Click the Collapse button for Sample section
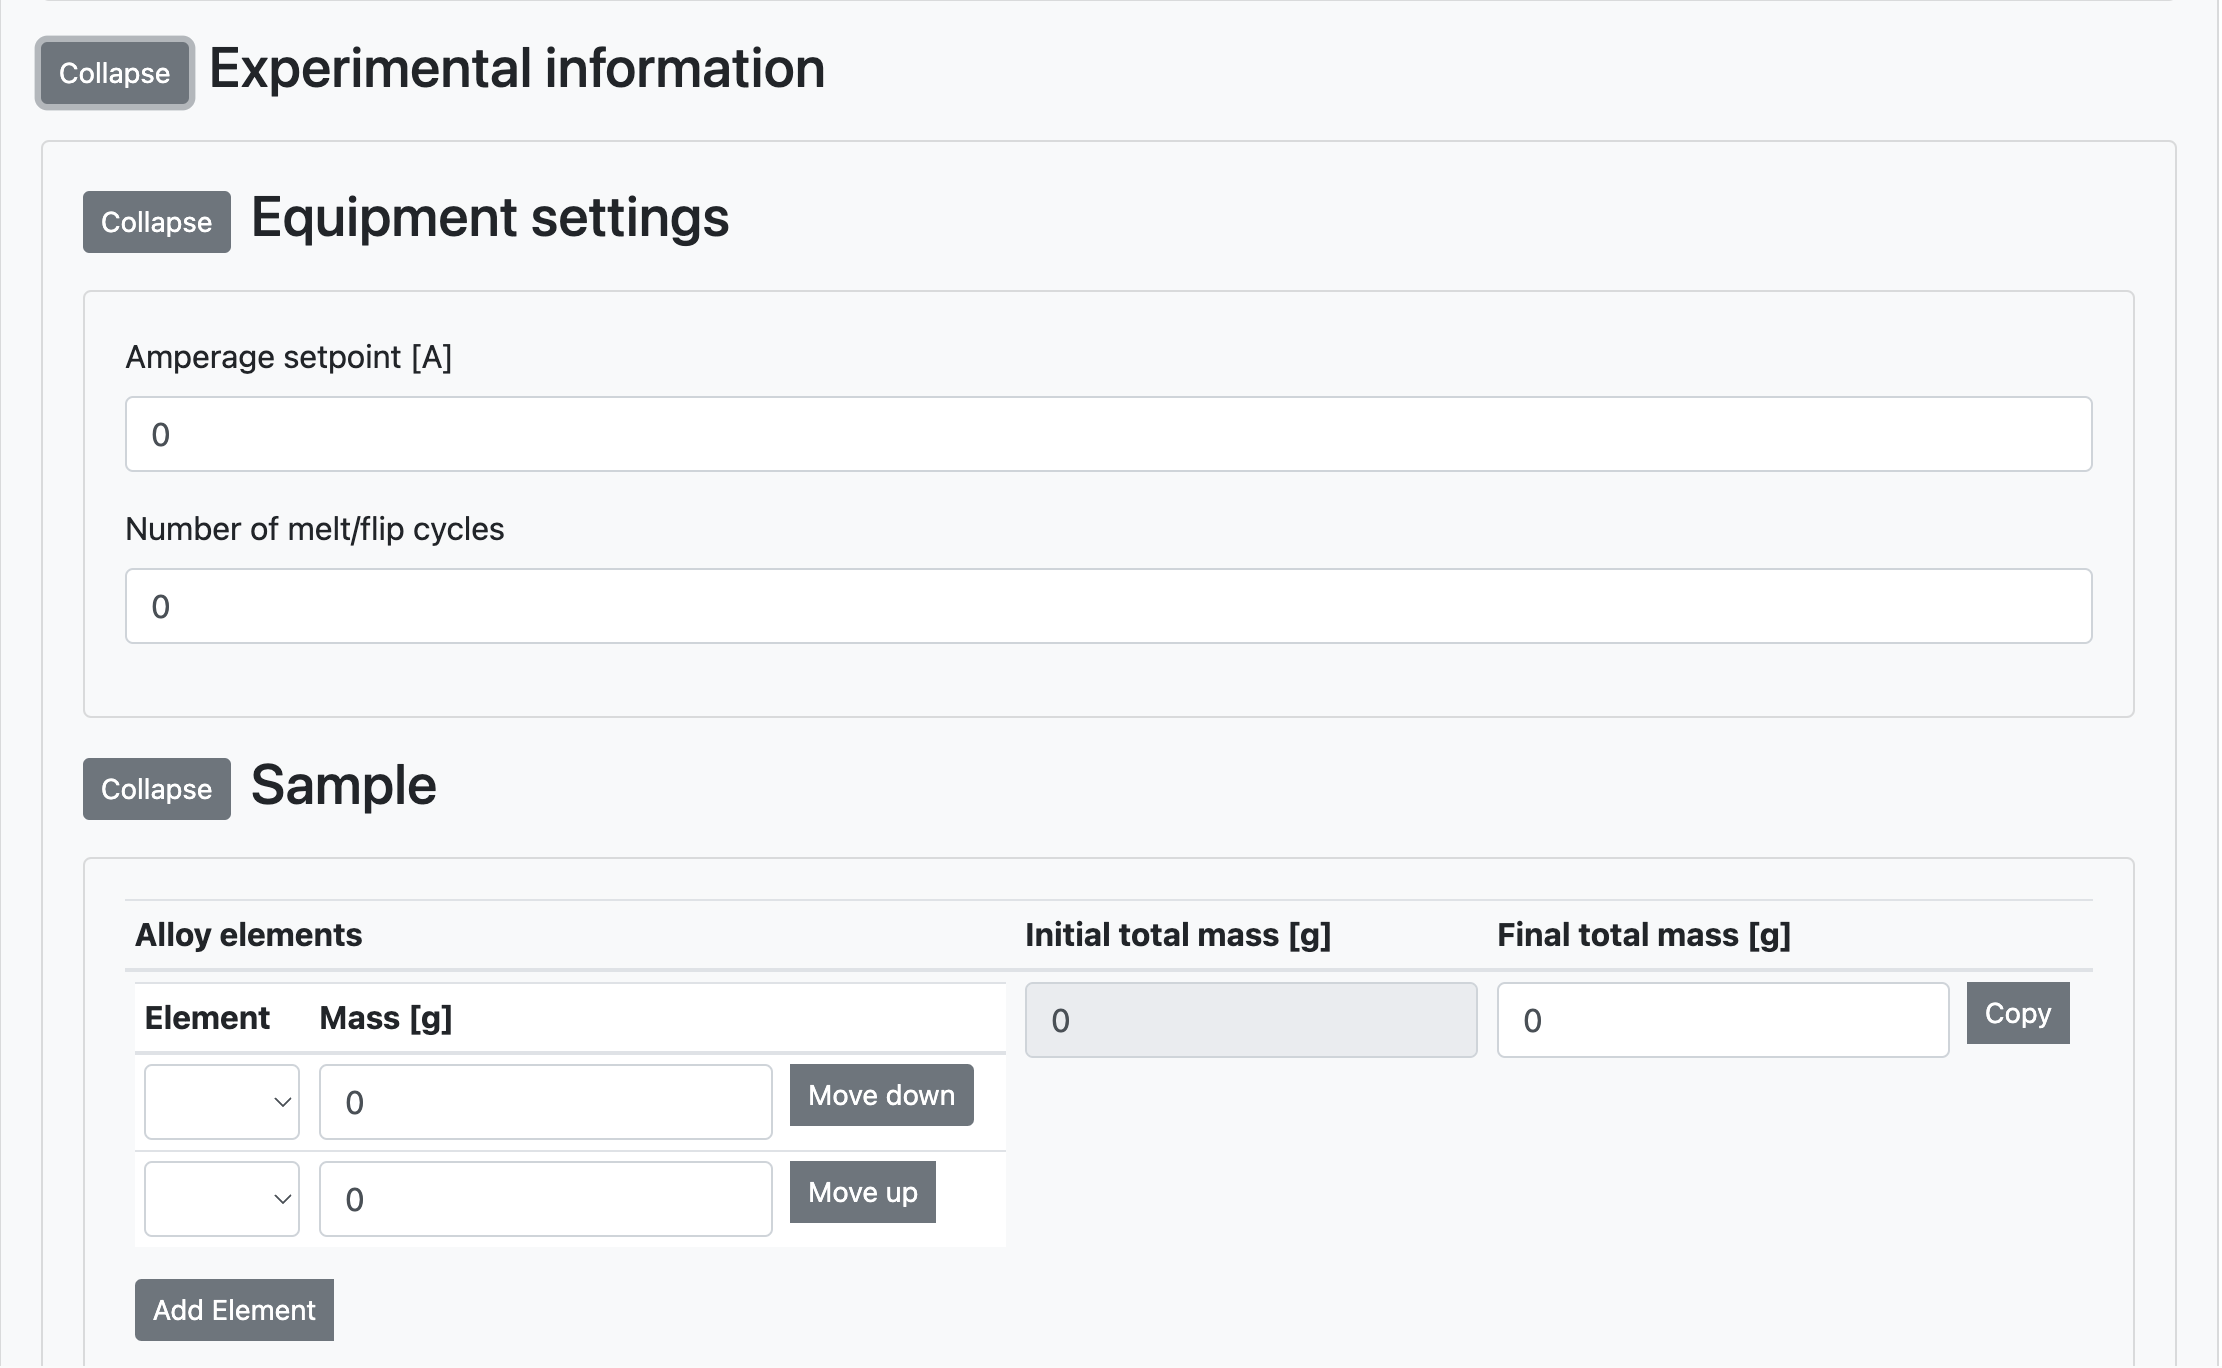The image size is (2222, 1368). (156, 789)
